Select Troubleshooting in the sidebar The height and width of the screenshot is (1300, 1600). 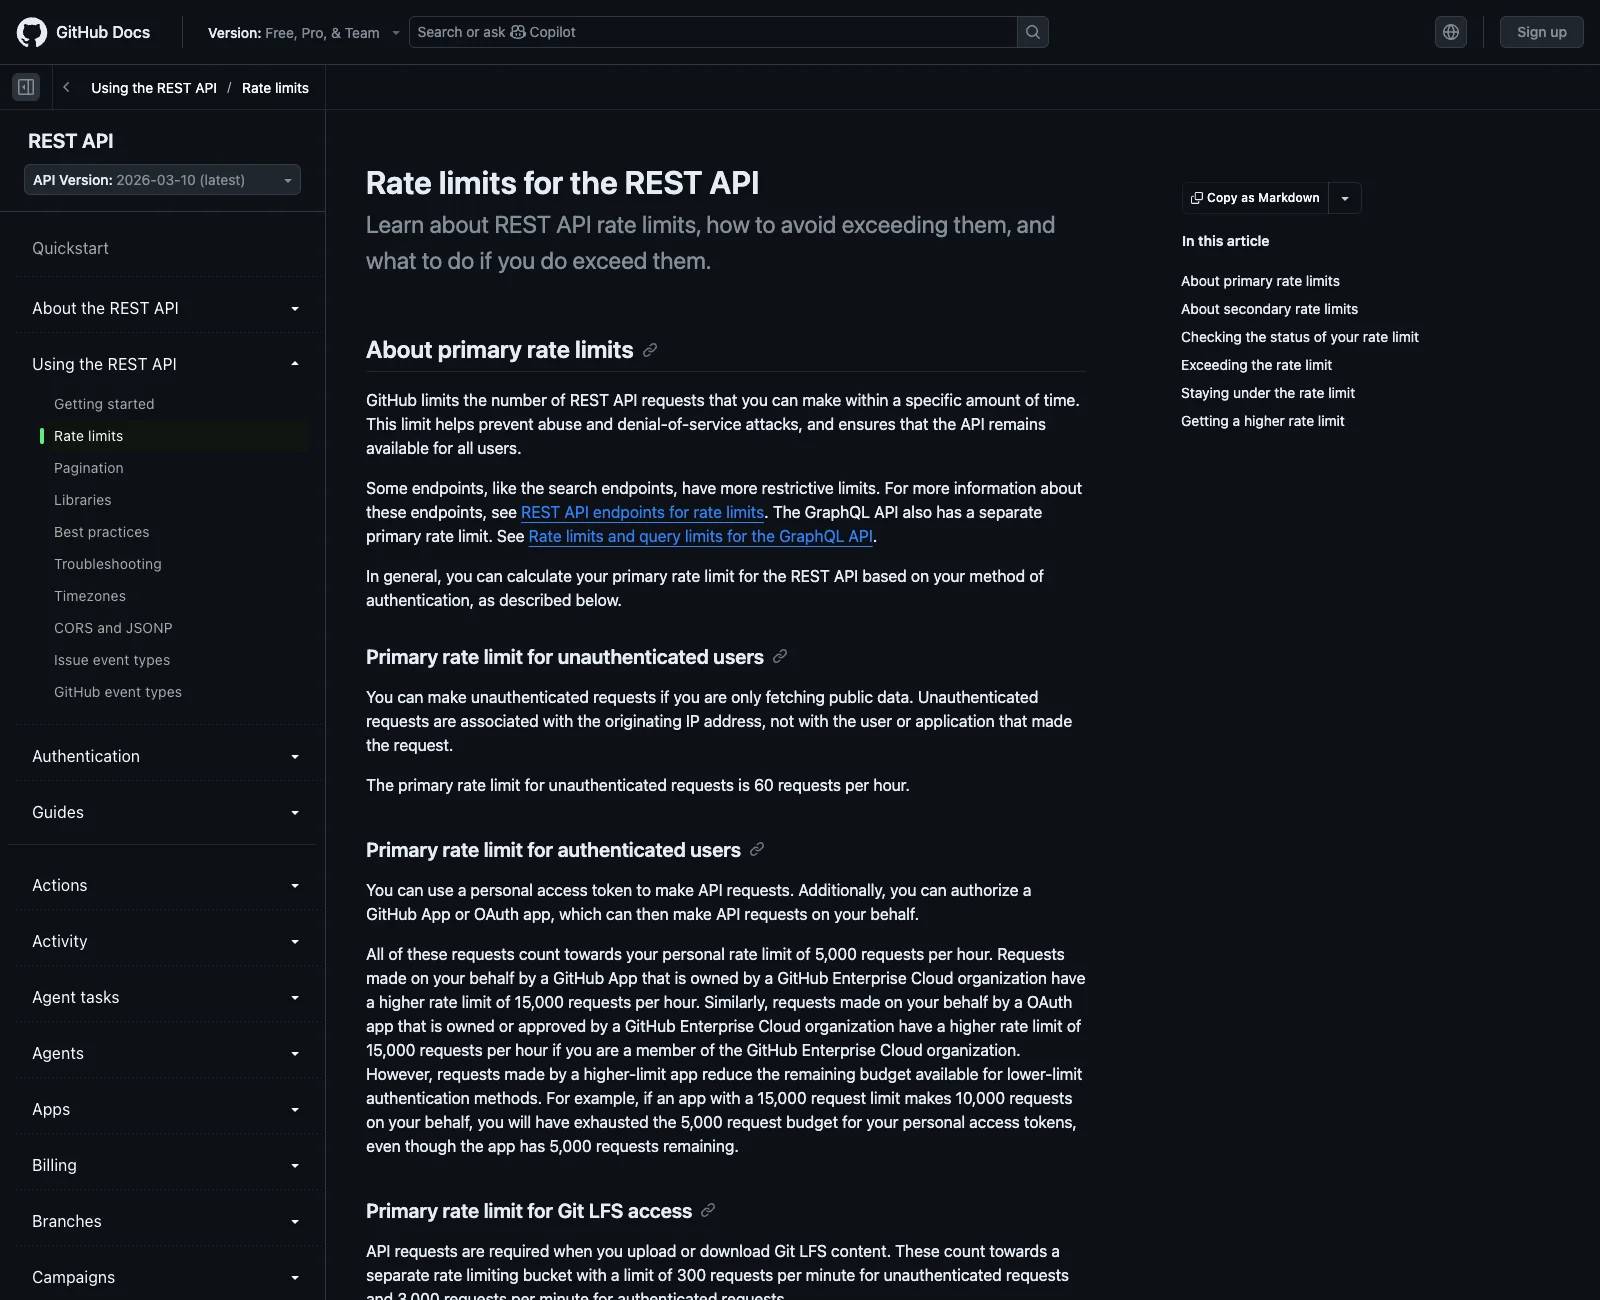click(108, 564)
